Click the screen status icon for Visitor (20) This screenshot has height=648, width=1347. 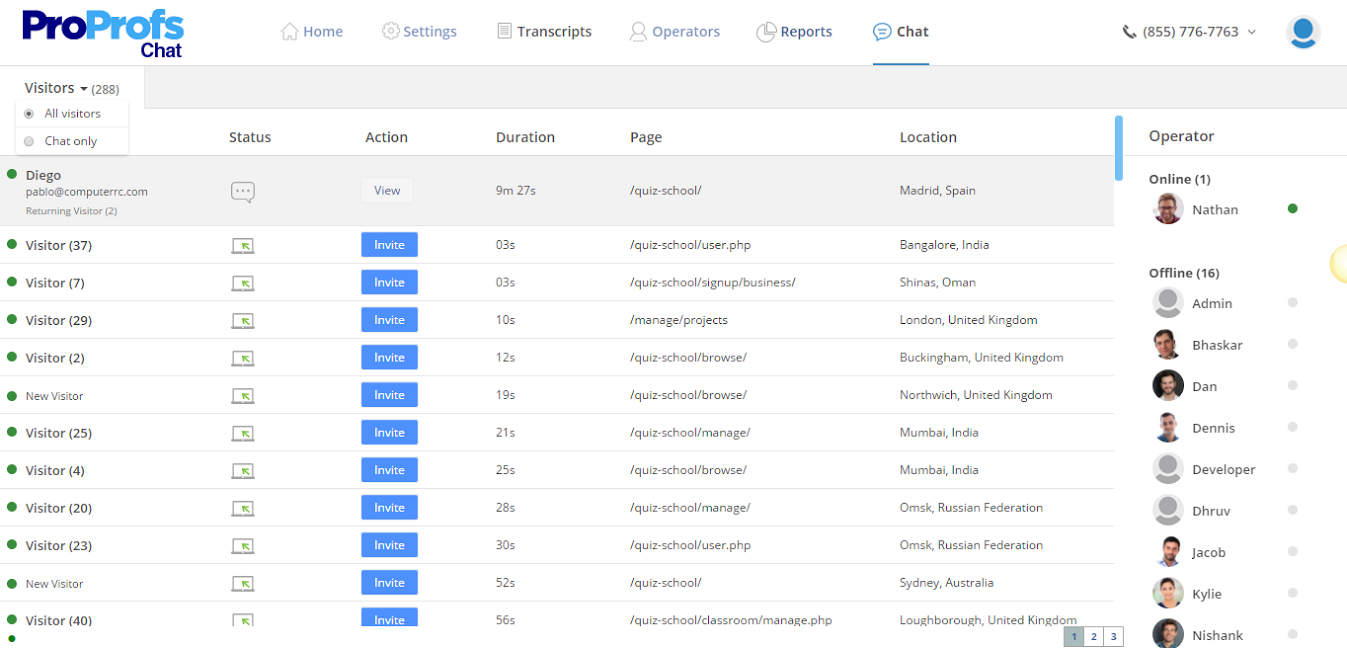[242, 508]
